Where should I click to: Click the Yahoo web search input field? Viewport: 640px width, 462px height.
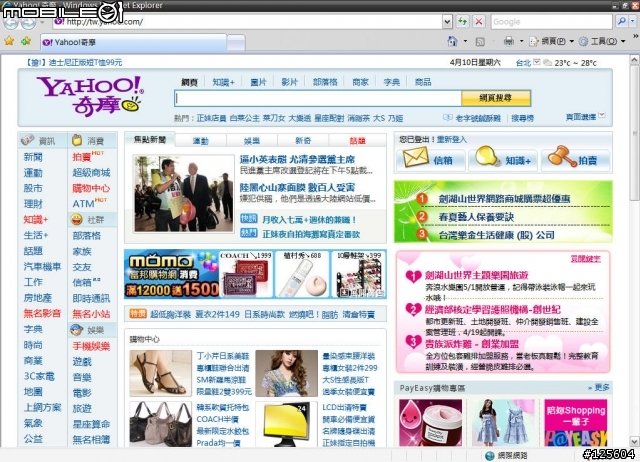318,98
